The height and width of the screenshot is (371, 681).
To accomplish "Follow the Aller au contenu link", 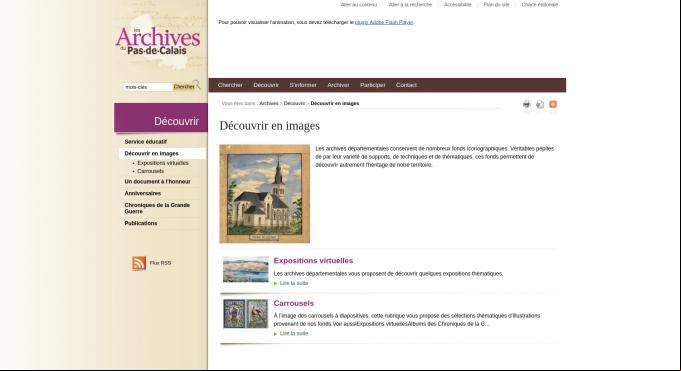I will (x=359, y=5).
